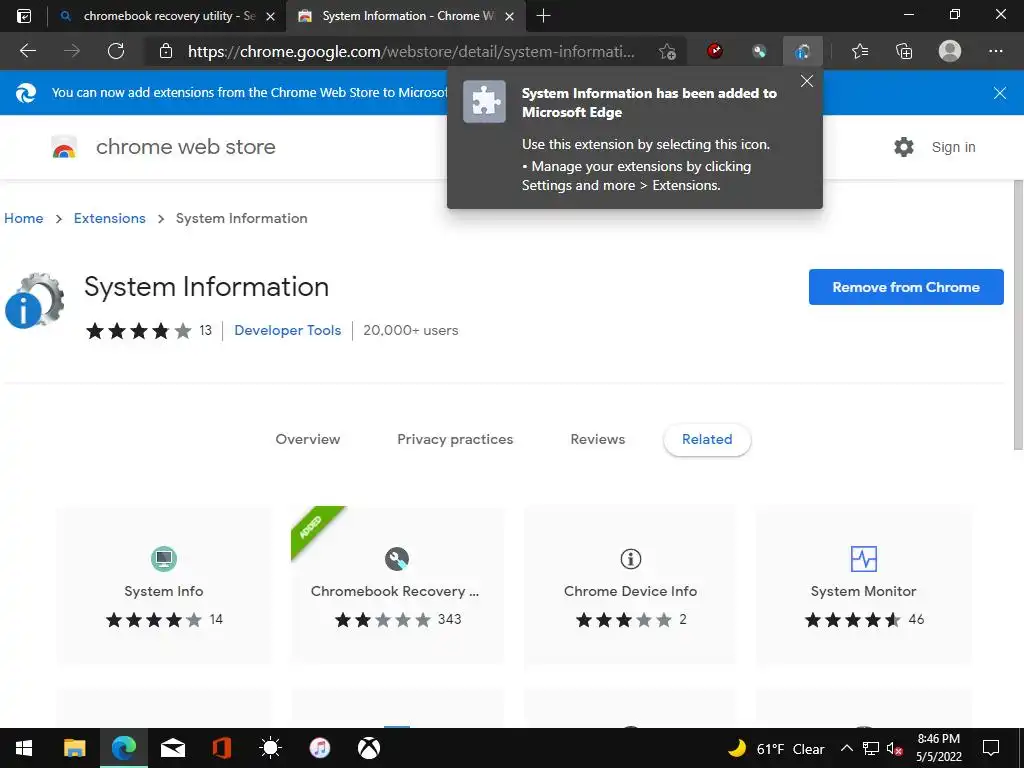Add this page to favorites star

[667, 51]
